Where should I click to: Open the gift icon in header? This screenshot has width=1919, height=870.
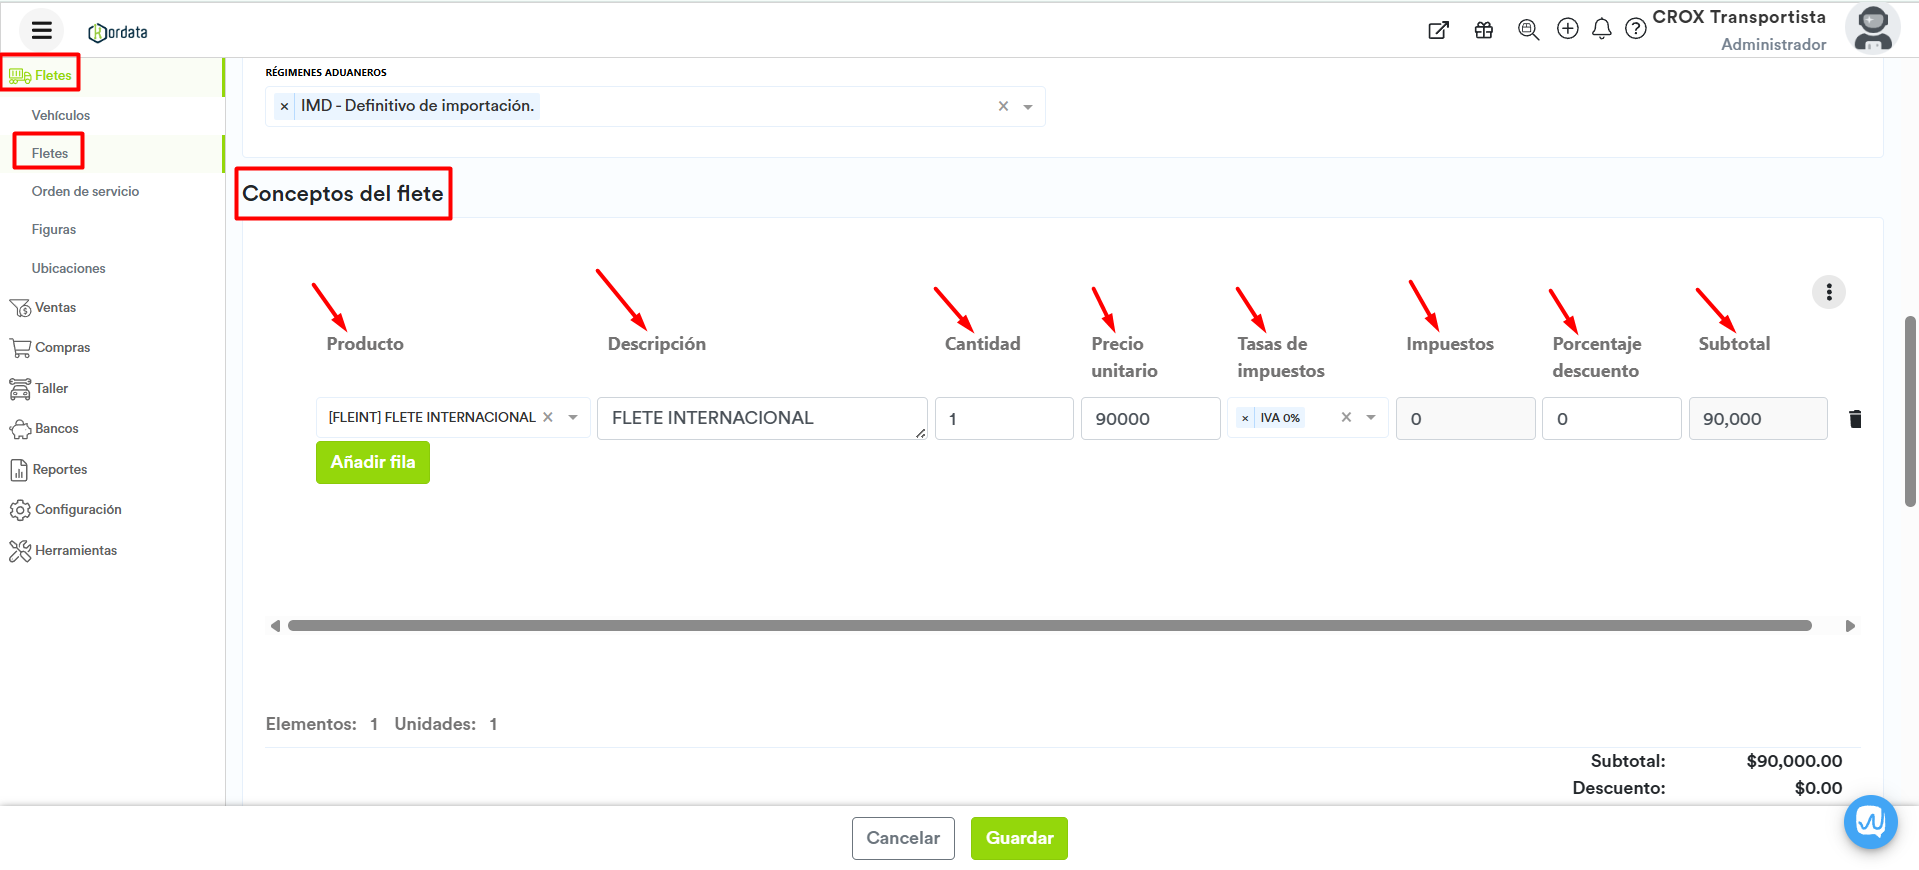(x=1484, y=30)
